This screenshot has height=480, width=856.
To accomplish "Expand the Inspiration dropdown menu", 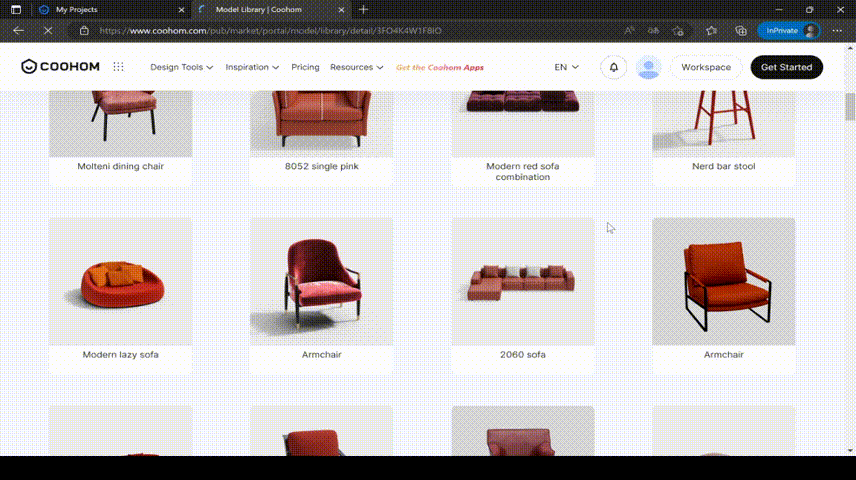I will [252, 67].
